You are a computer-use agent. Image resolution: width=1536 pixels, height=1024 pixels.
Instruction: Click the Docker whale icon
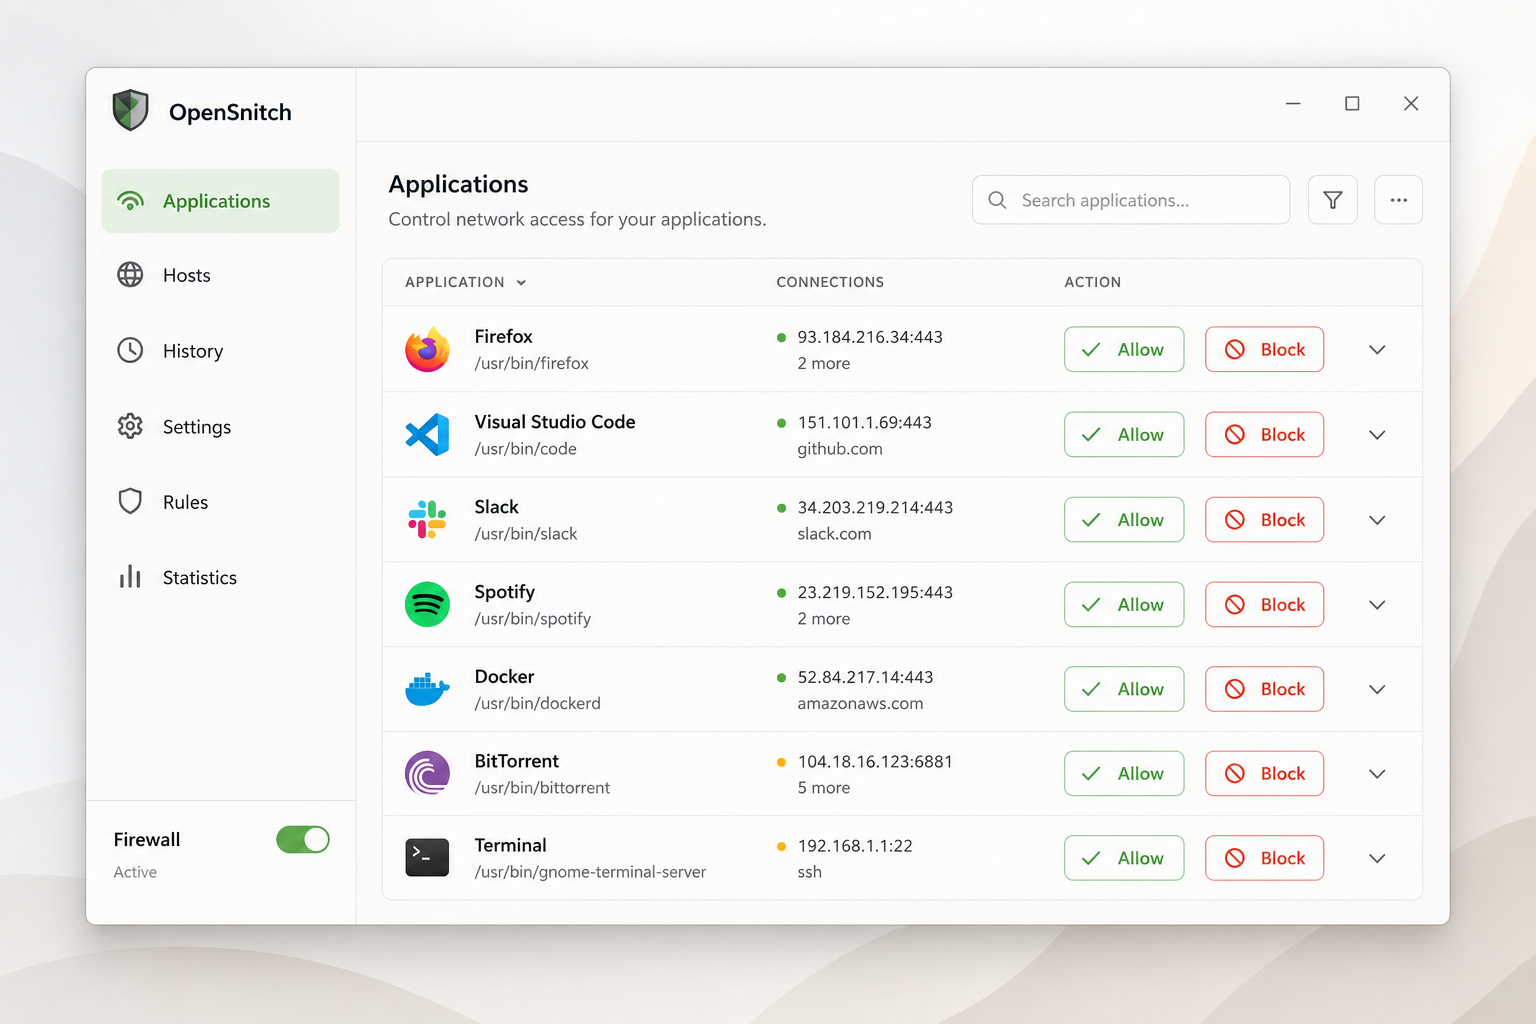[x=427, y=689]
